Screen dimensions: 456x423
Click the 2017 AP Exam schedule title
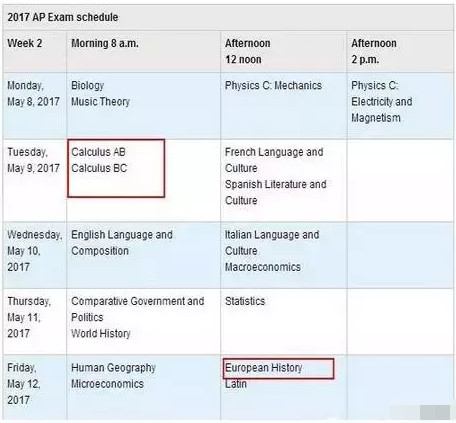pyautogui.click(x=63, y=17)
